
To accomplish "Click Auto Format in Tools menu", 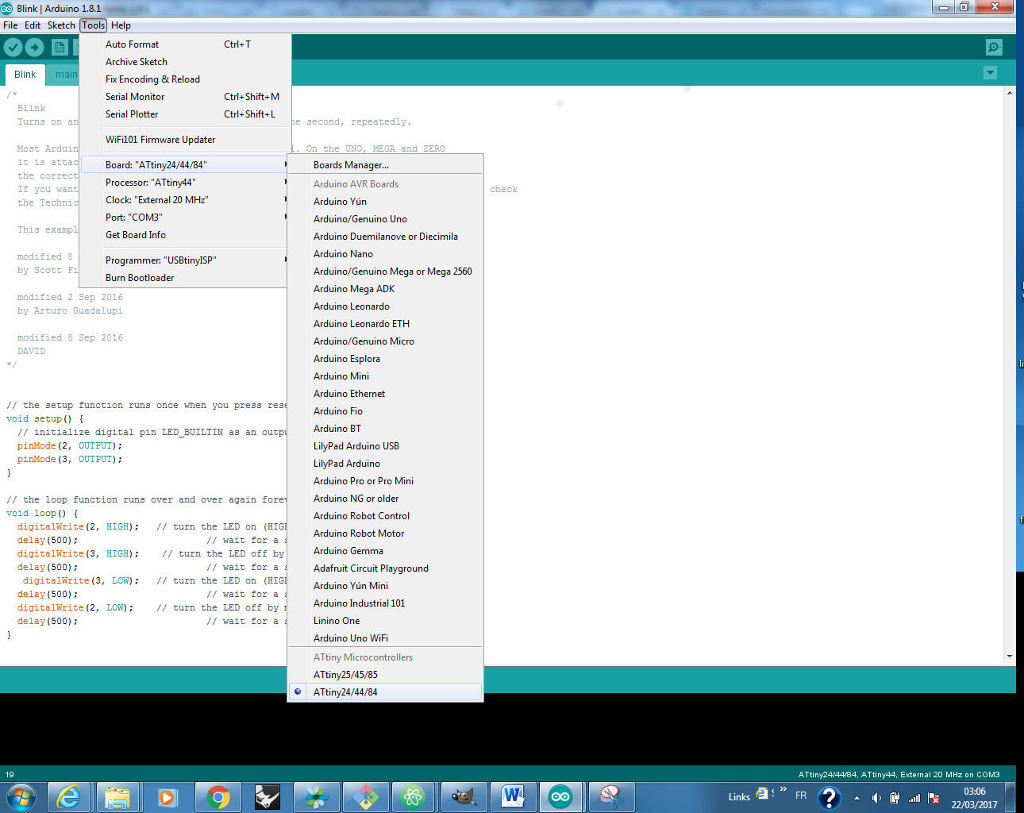I will [x=184, y=44].
